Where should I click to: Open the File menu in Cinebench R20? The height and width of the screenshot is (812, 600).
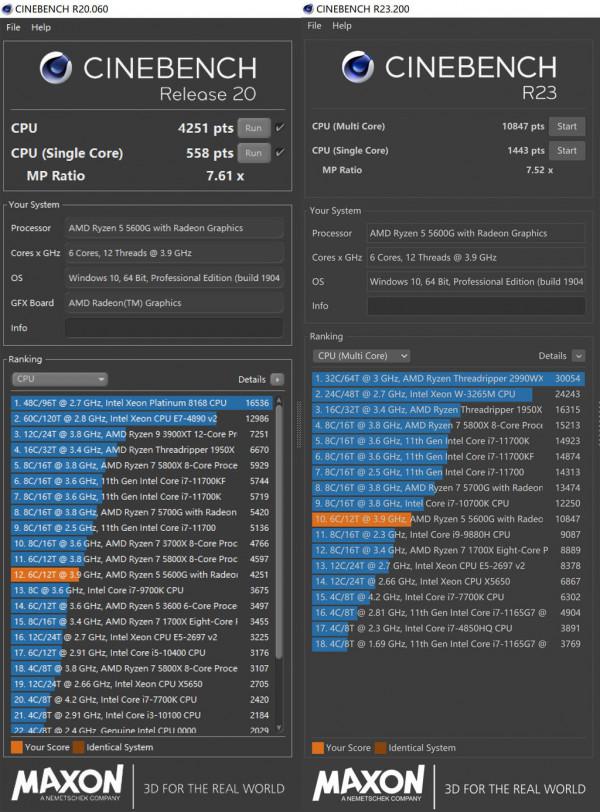pyautogui.click(x=13, y=27)
